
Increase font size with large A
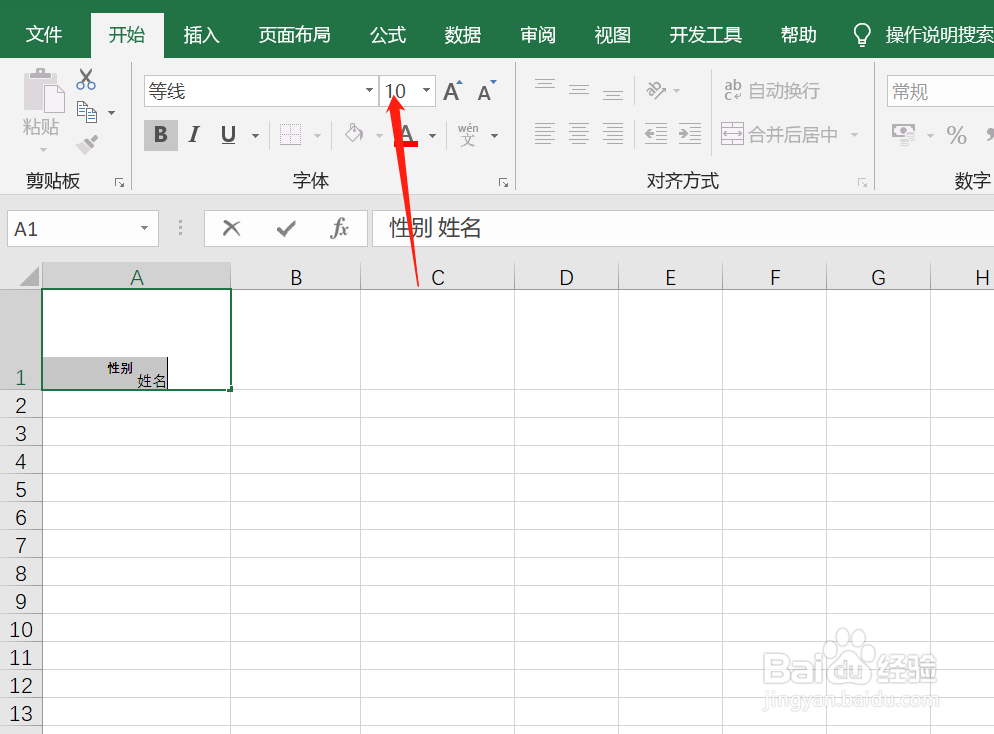(453, 91)
